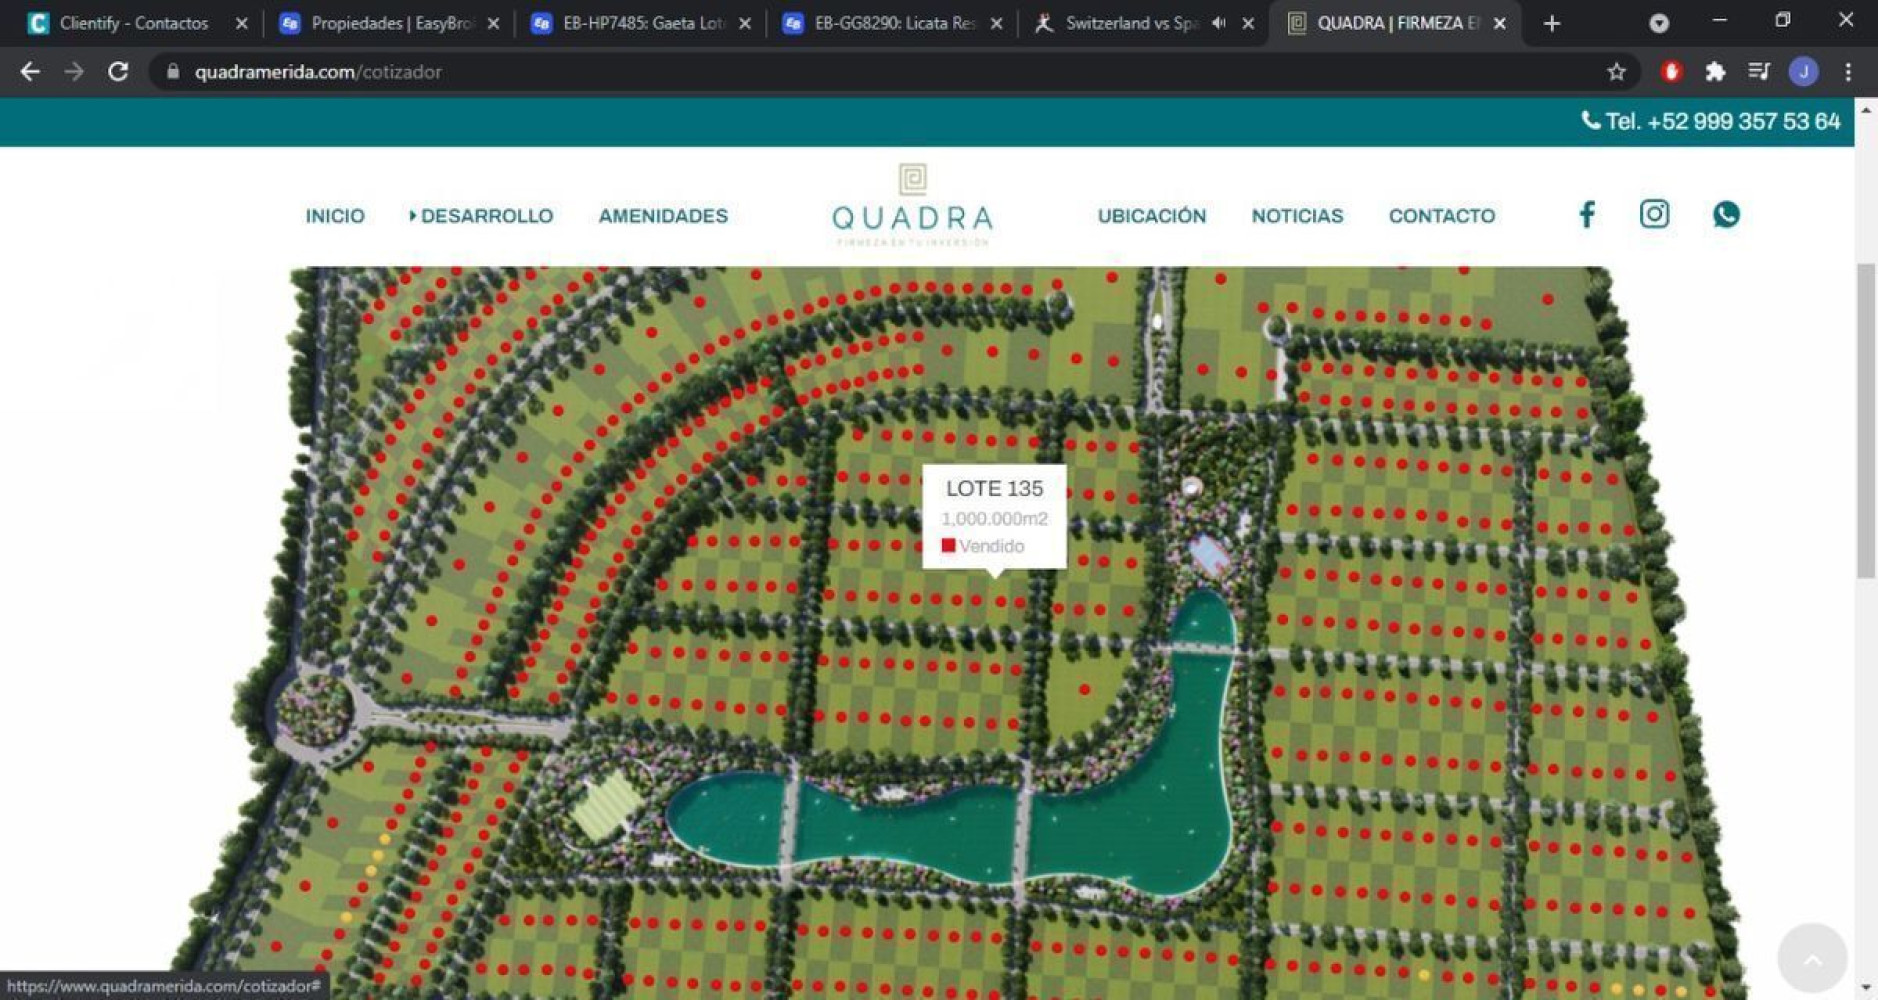Open the Chrome extensions puzzle icon
The width and height of the screenshot is (1878, 1000).
(x=1715, y=72)
